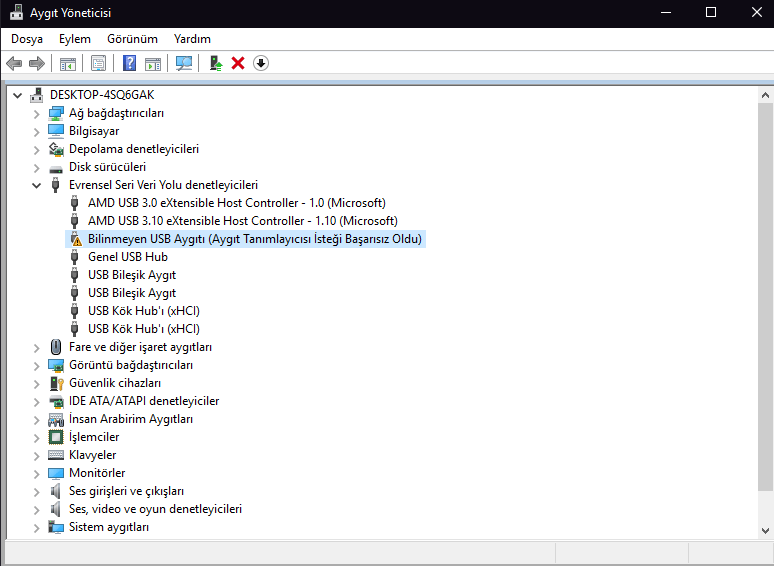Open the Dosya menu
Viewport: 774px width, 566px height.
click(x=27, y=38)
